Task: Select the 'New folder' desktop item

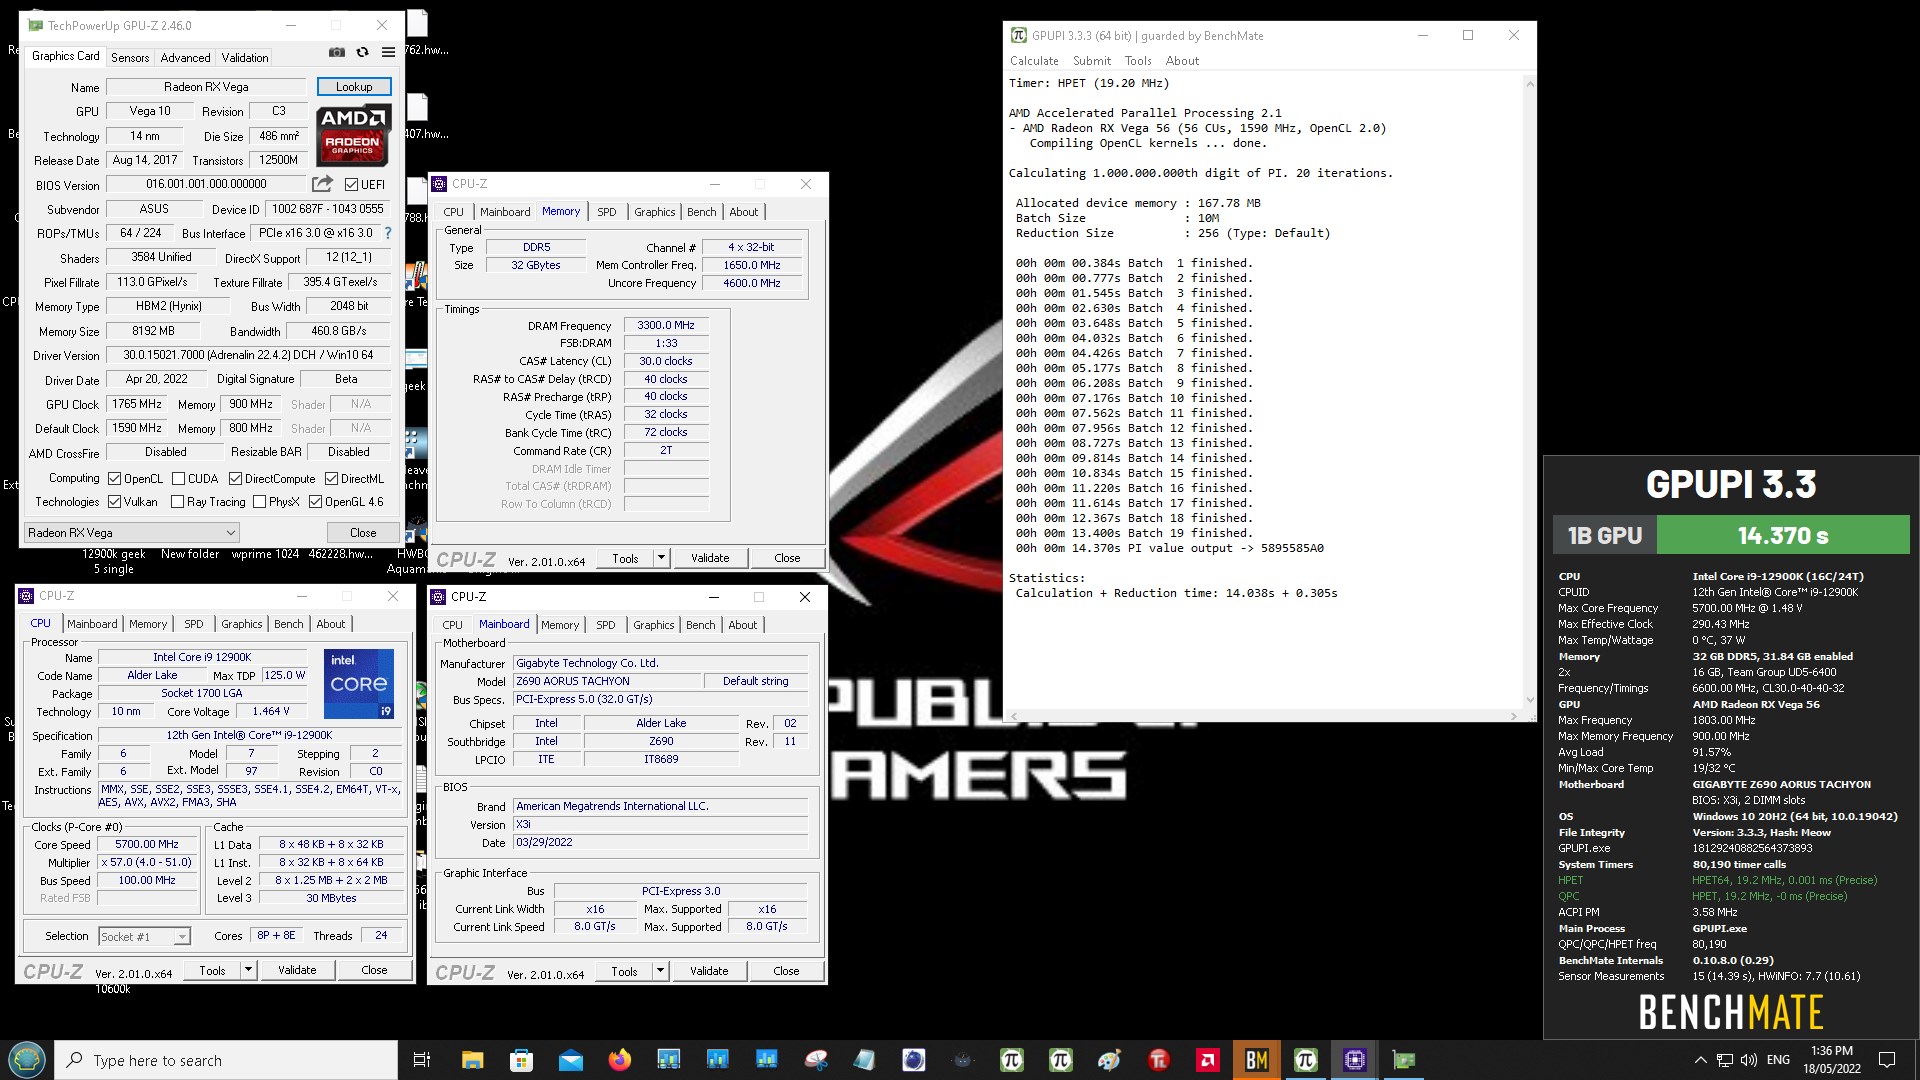Action: point(190,554)
